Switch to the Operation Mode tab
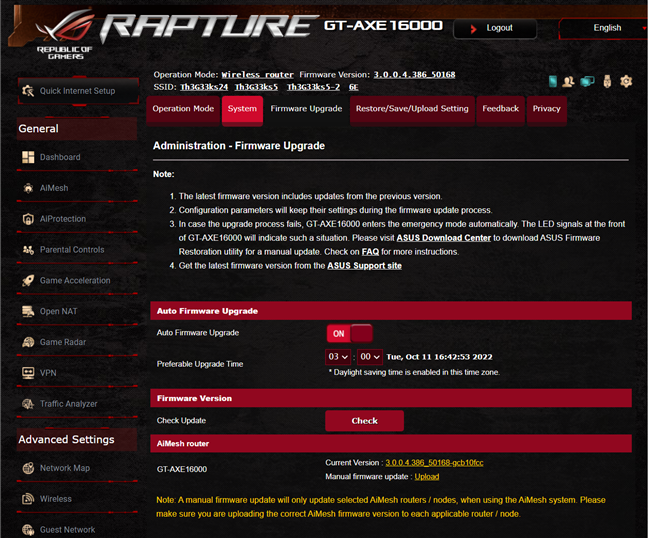The height and width of the screenshot is (538, 648). (x=183, y=109)
